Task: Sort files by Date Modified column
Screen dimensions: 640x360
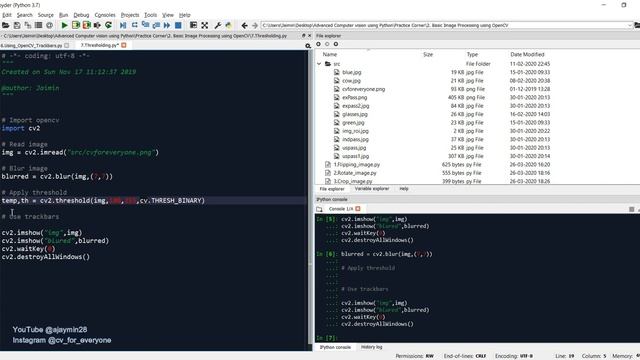Action: coord(527,54)
